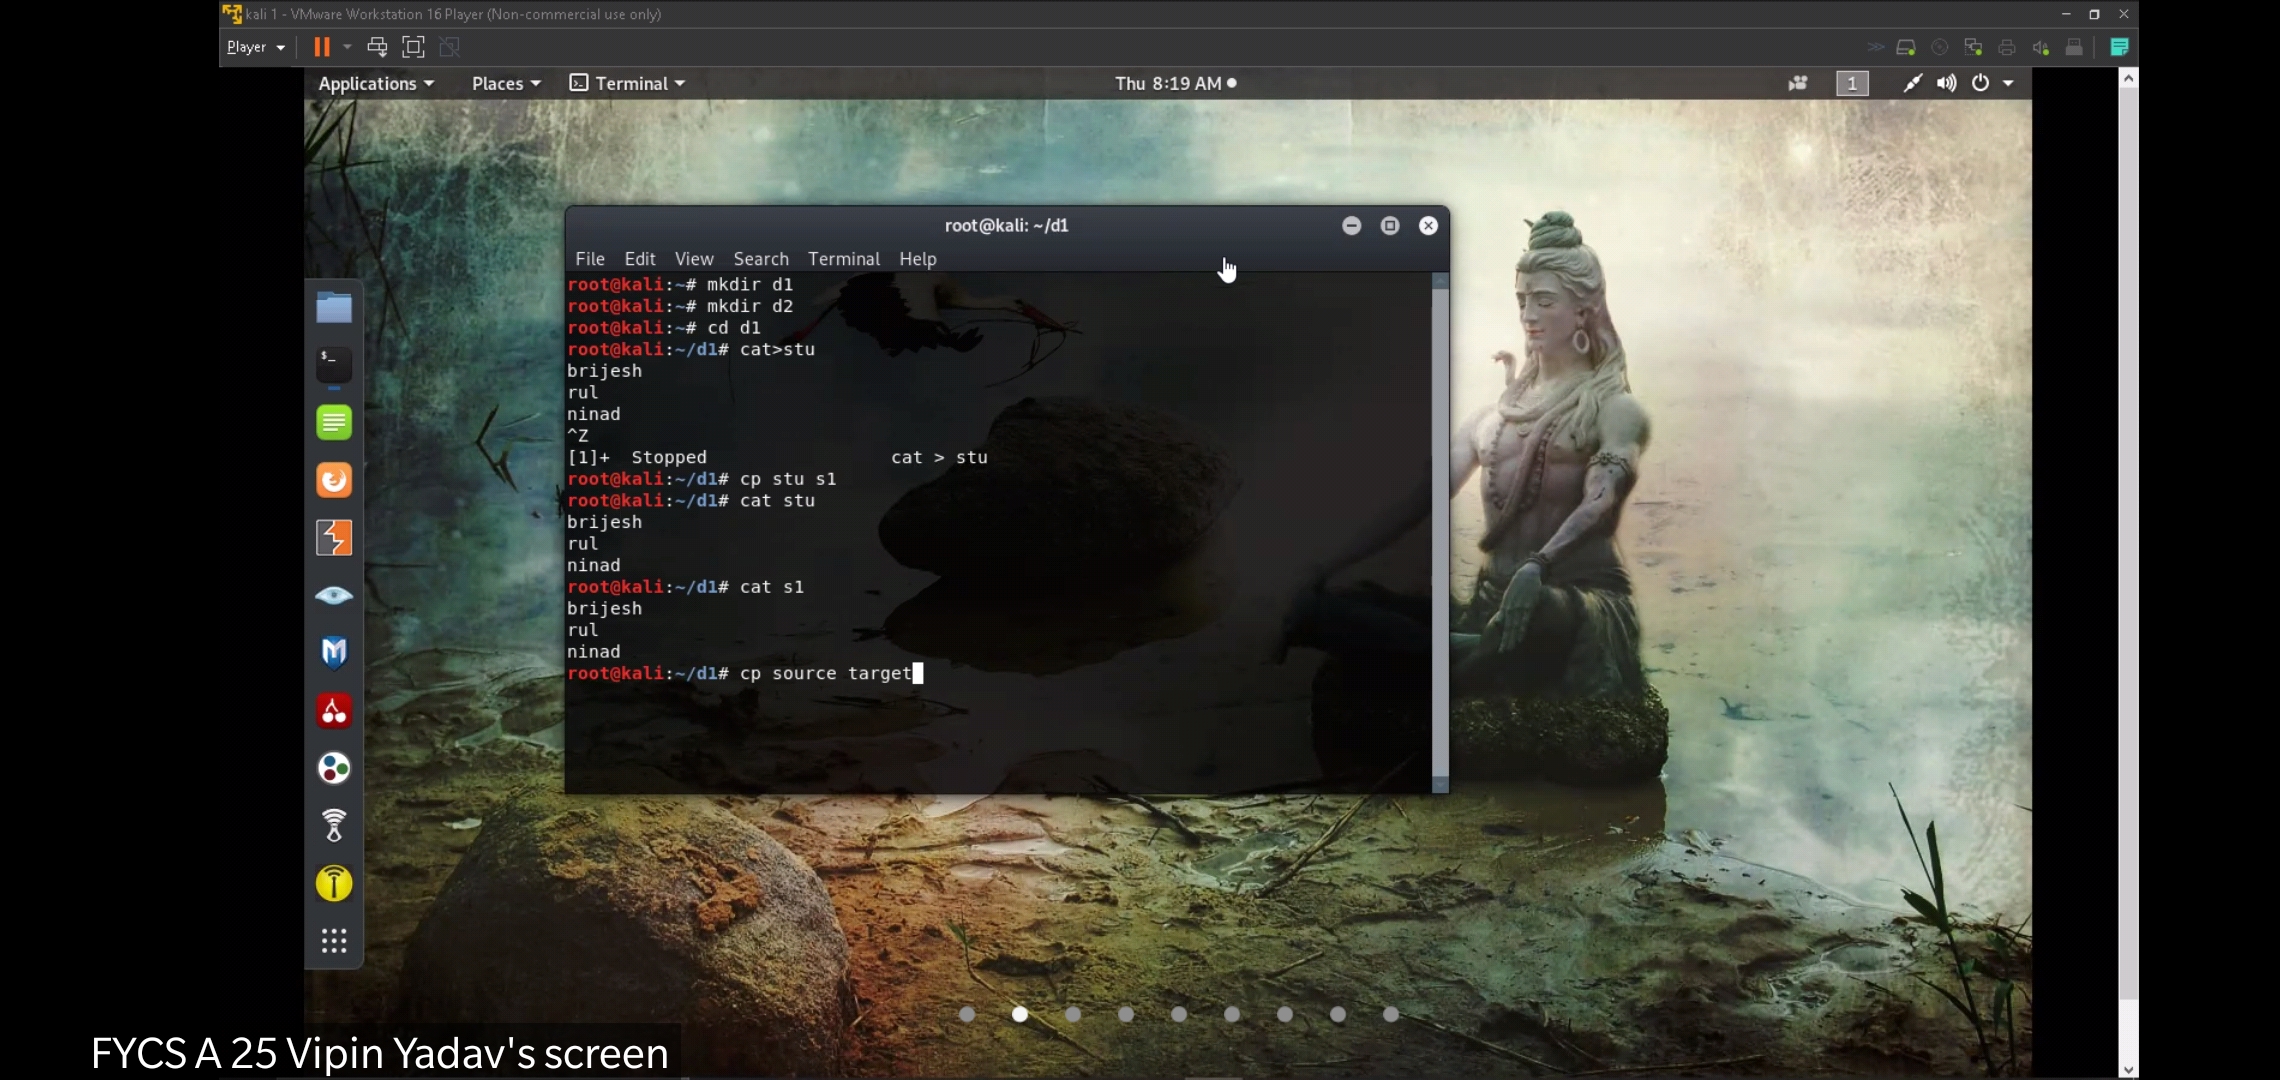Expand the VMware Player menu
Viewport: 2280px width, 1080px height.
[255, 47]
